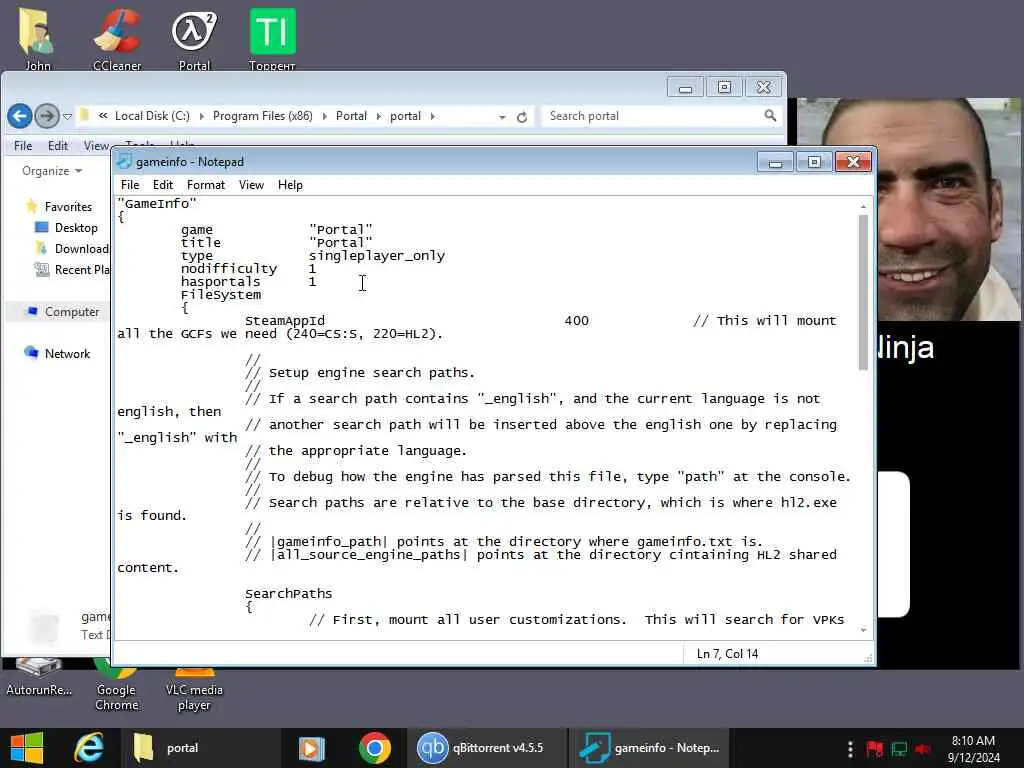Refresh the portal folder in Explorer

click(522, 117)
